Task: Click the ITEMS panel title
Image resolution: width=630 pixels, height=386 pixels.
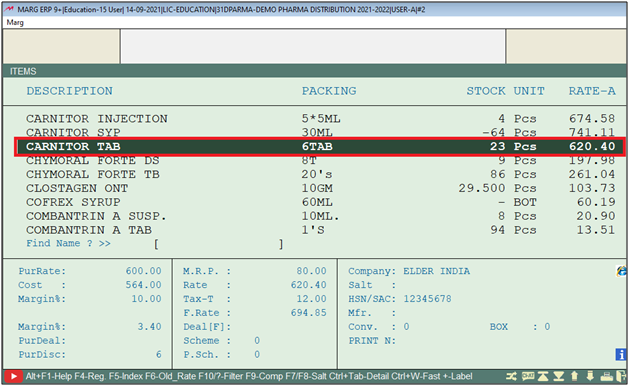Action: [23, 71]
